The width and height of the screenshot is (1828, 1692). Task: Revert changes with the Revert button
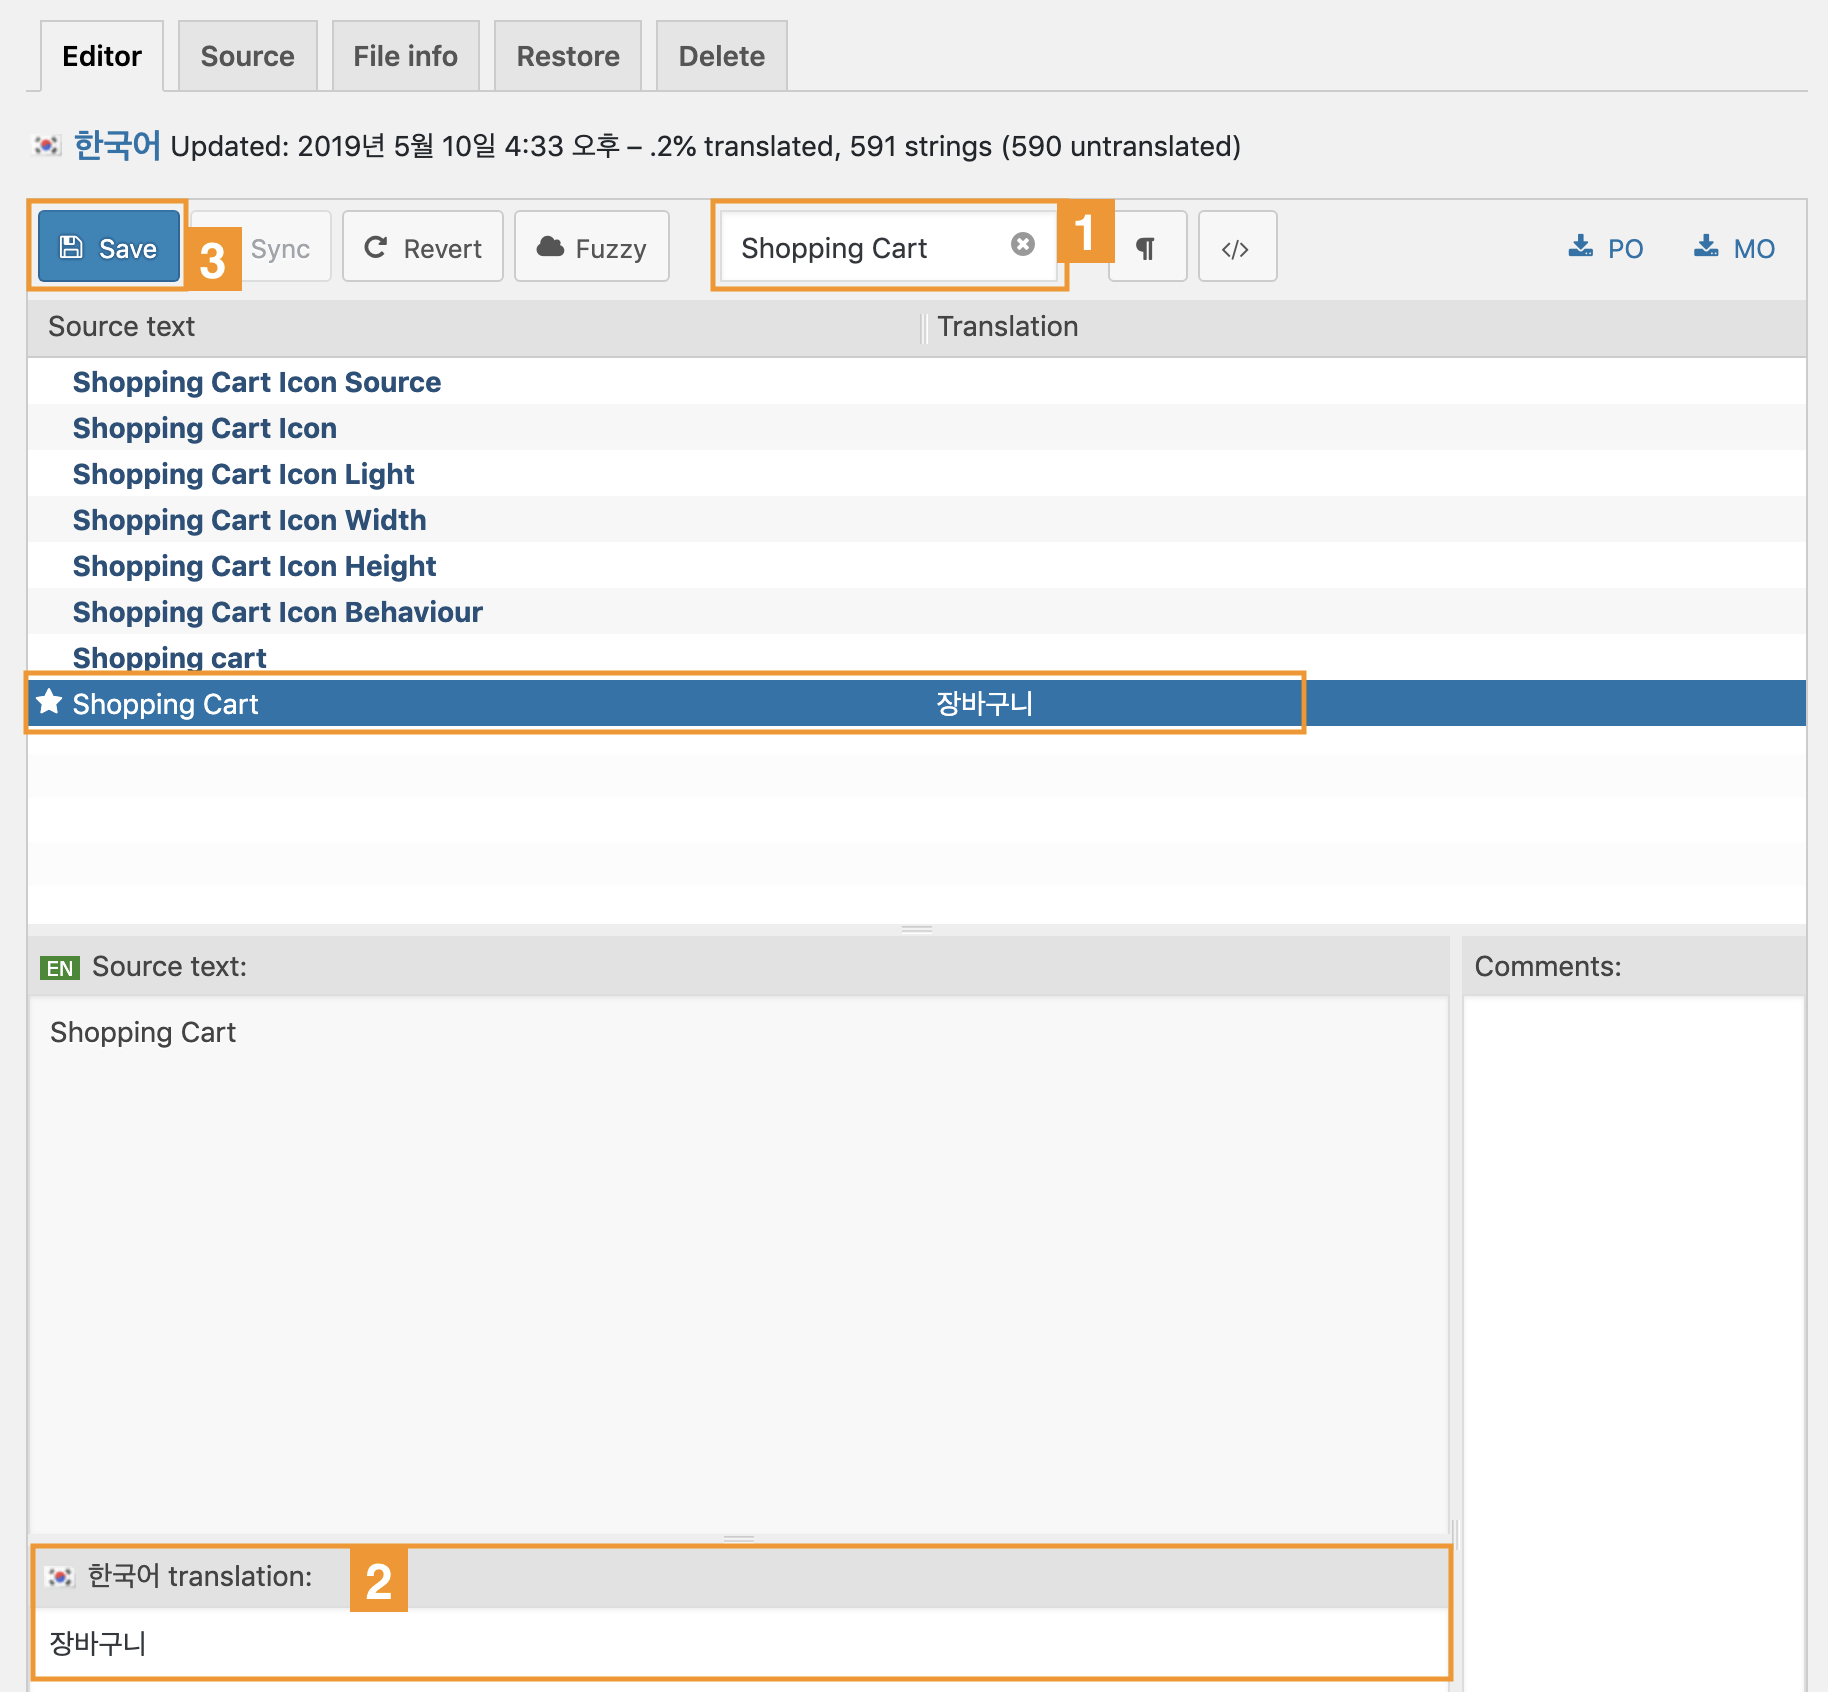(423, 248)
